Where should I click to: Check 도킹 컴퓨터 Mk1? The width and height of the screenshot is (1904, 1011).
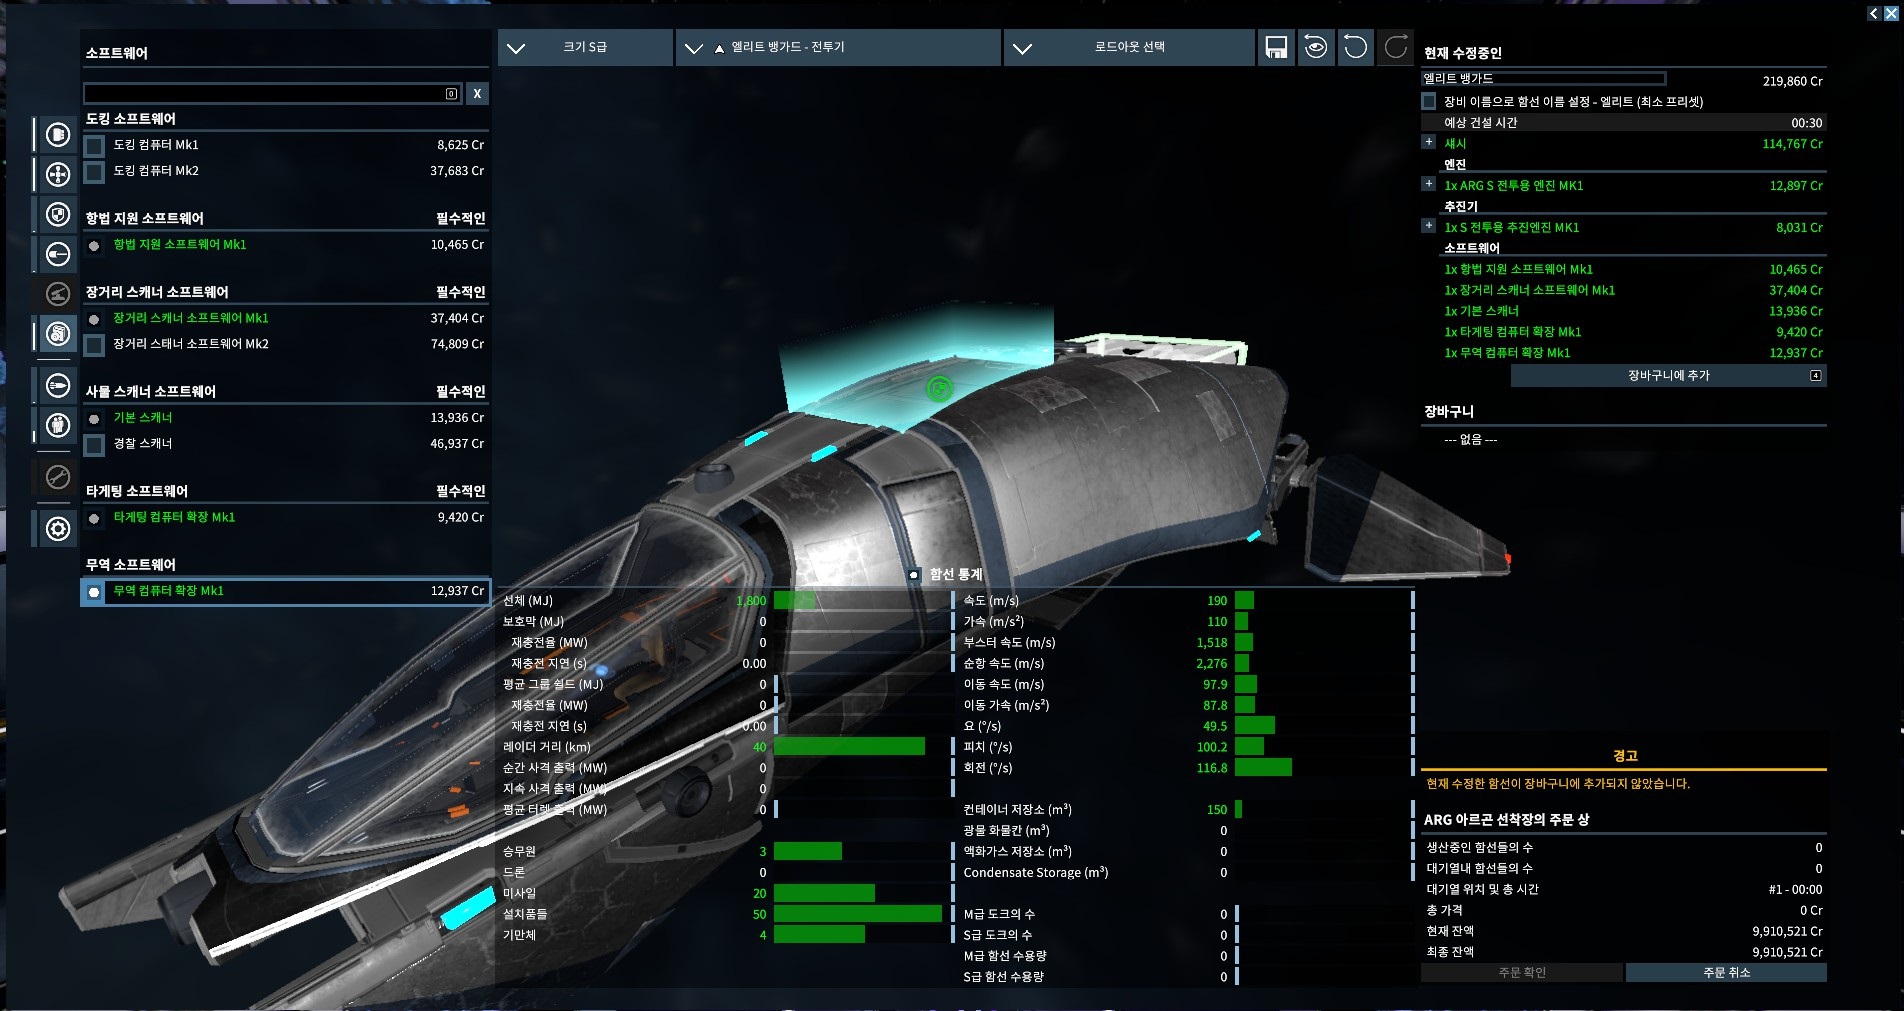[x=94, y=146]
